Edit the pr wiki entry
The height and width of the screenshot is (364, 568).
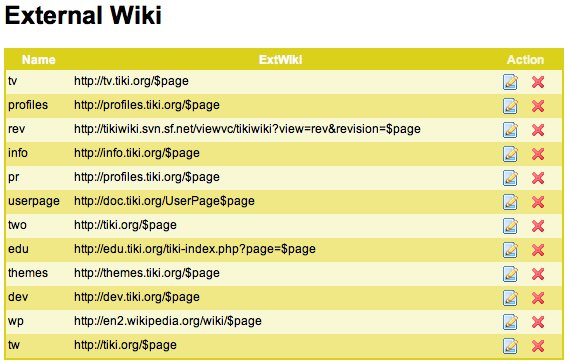(510, 178)
